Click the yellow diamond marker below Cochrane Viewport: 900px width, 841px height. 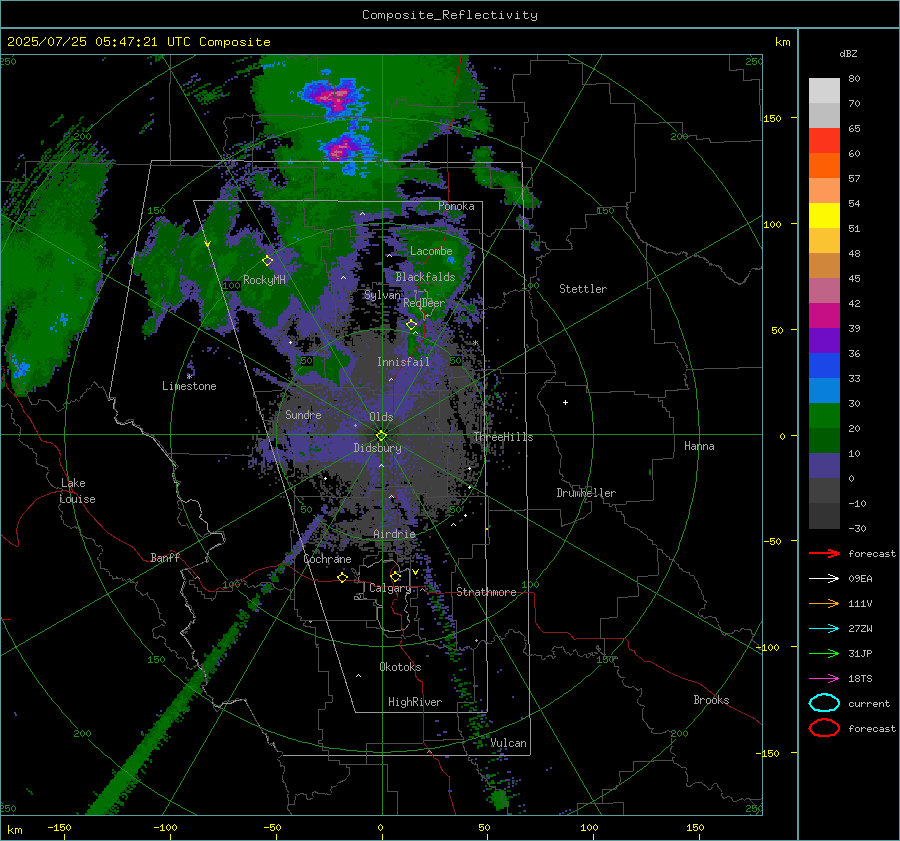[343, 577]
